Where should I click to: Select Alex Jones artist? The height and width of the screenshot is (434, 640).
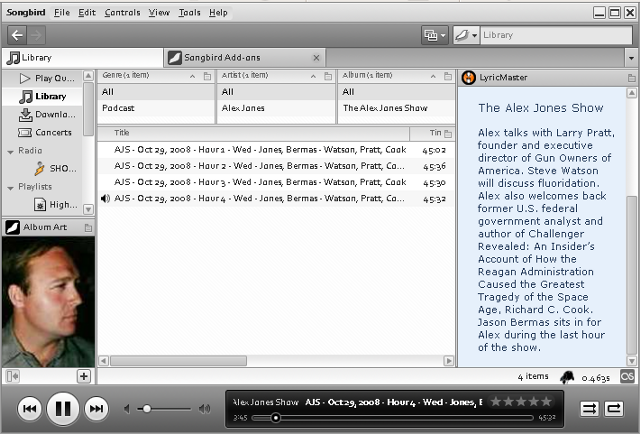tap(276, 108)
